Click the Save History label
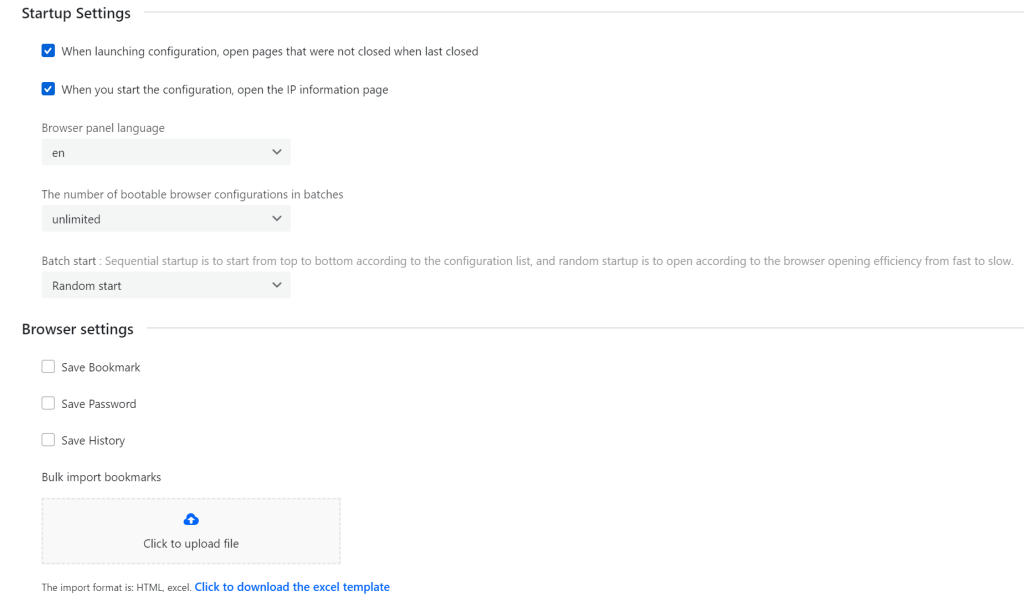The height and width of the screenshot is (607, 1024). (x=93, y=440)
